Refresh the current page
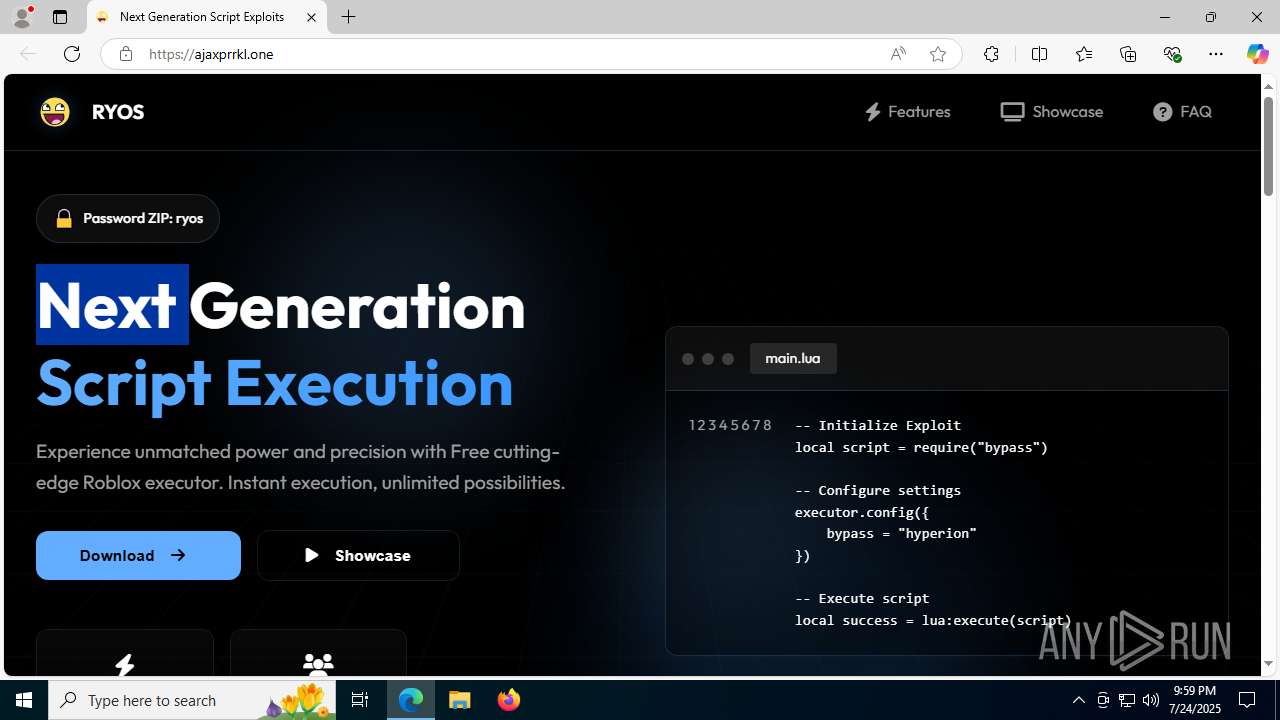This screenshot has height=720, width=1280. pyautogui.click(x=72, y=54)
